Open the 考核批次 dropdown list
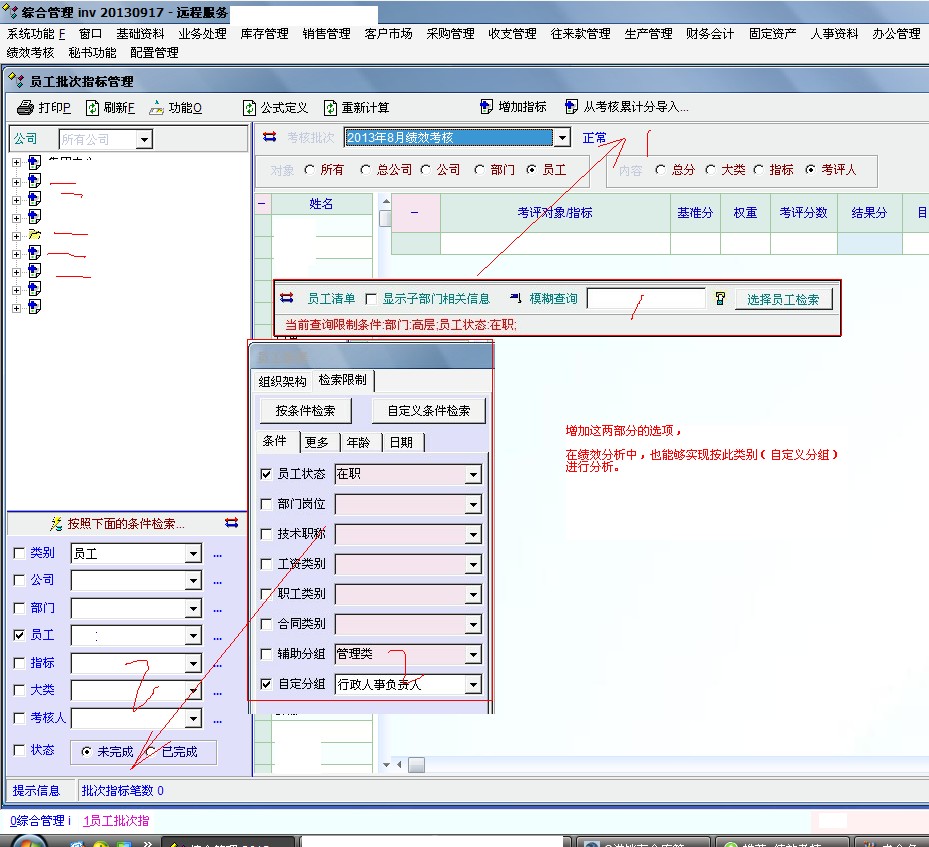Viewport: 929px width, 847px height. click(x=562, y=138)
